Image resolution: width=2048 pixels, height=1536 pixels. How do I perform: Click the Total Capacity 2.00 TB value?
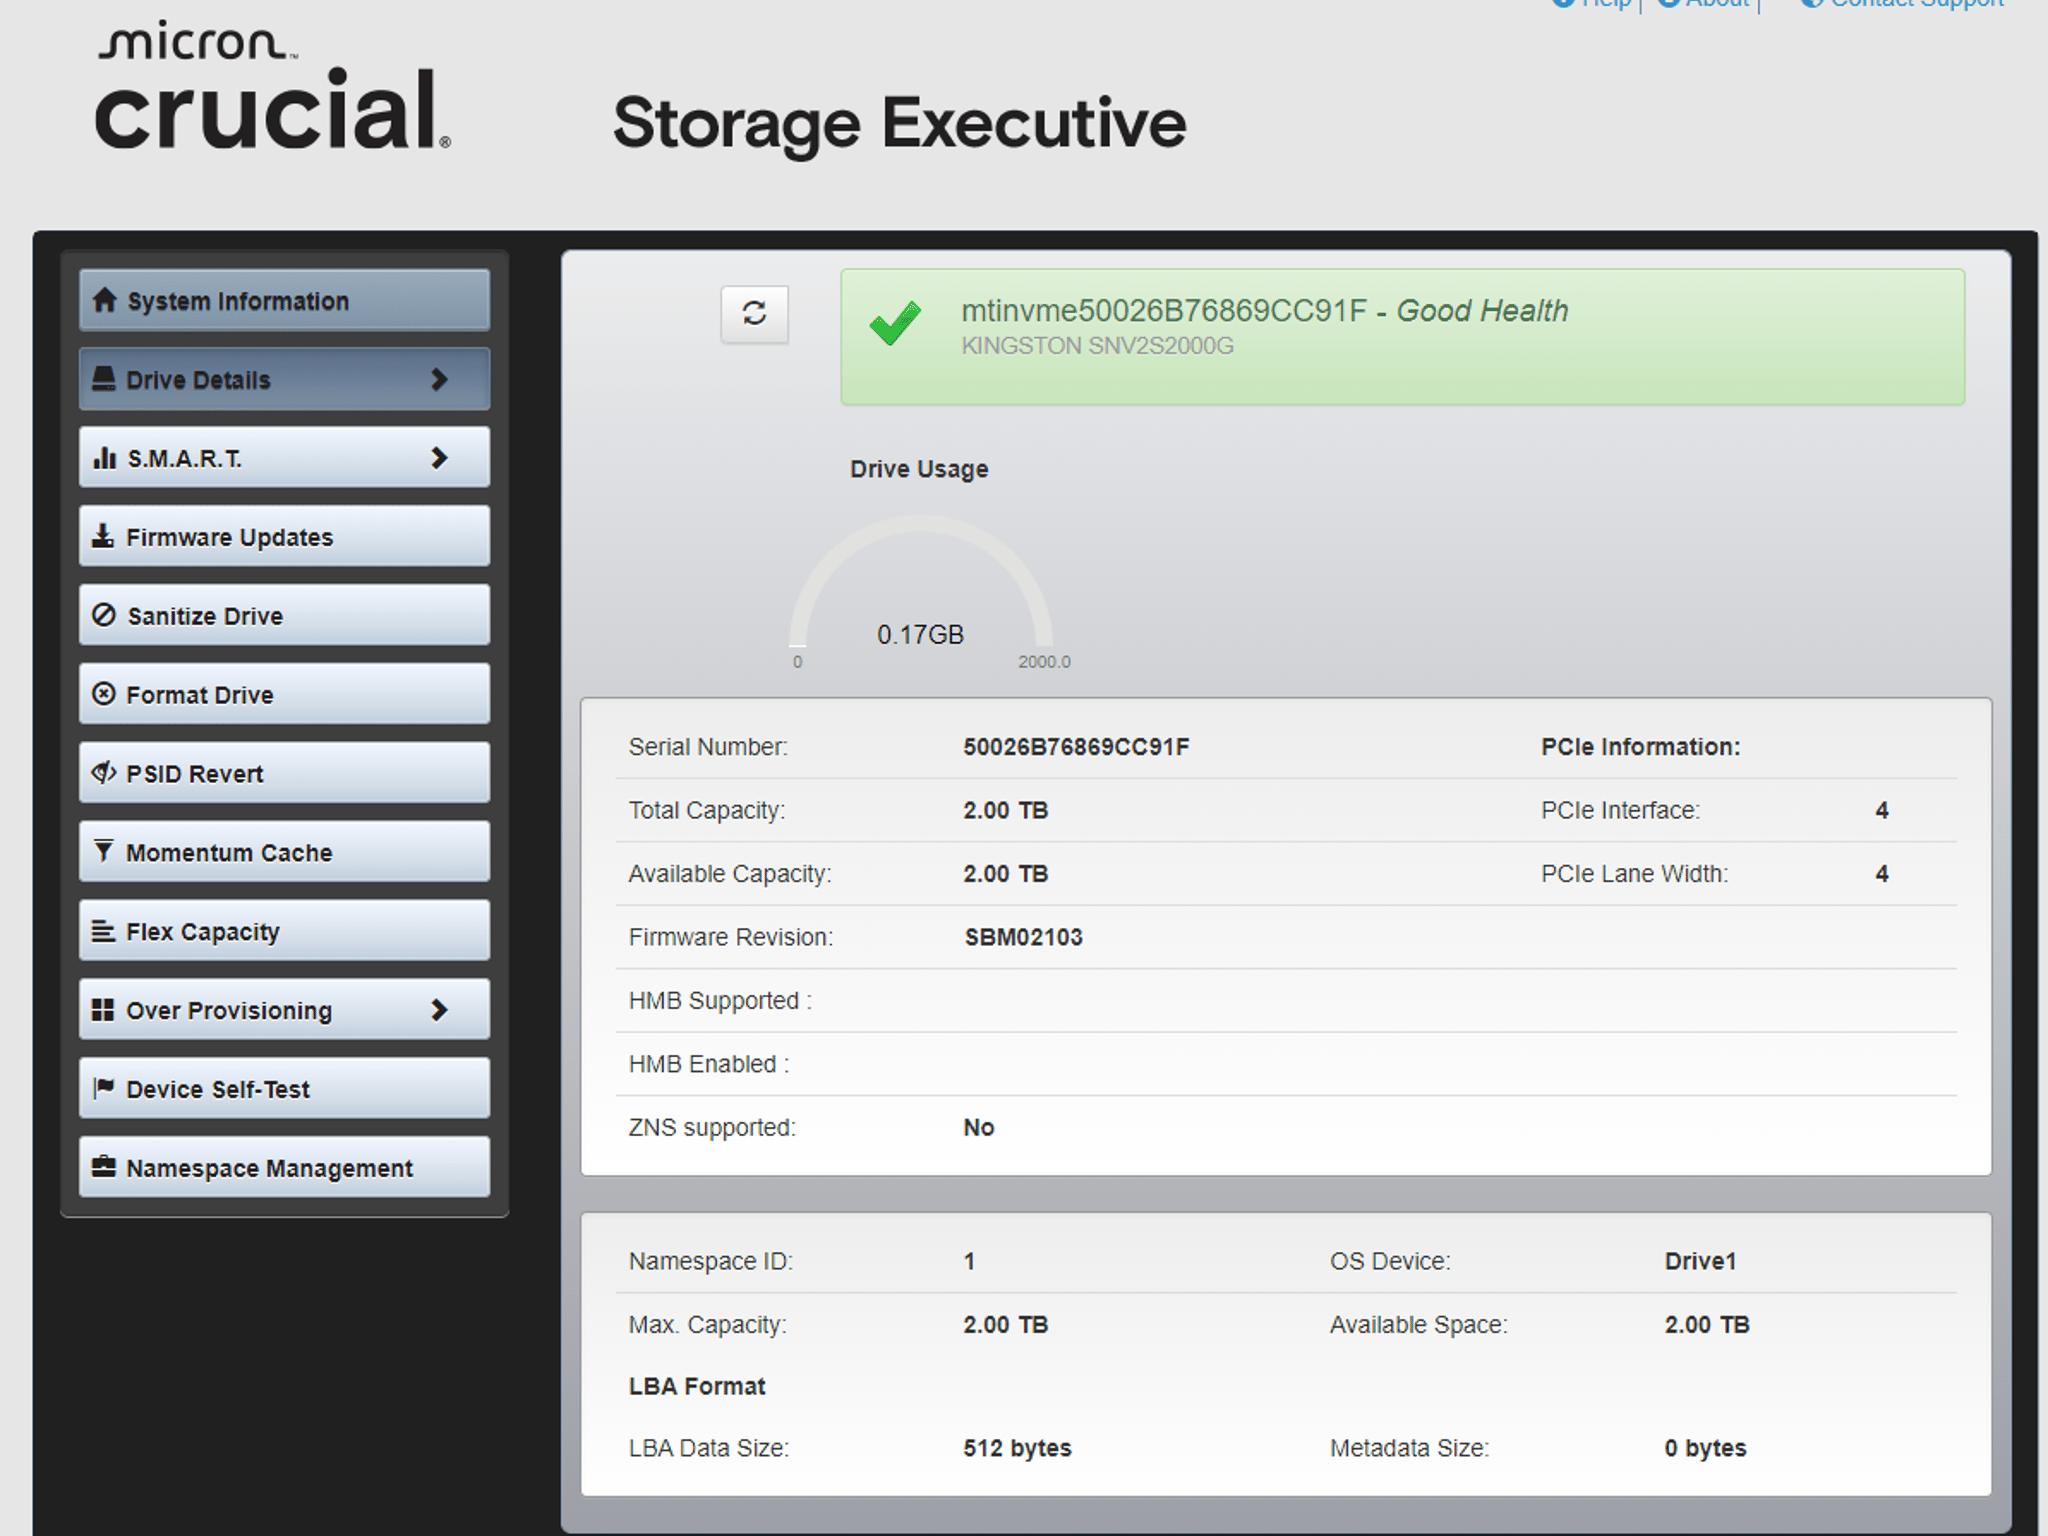[1005, 810]
